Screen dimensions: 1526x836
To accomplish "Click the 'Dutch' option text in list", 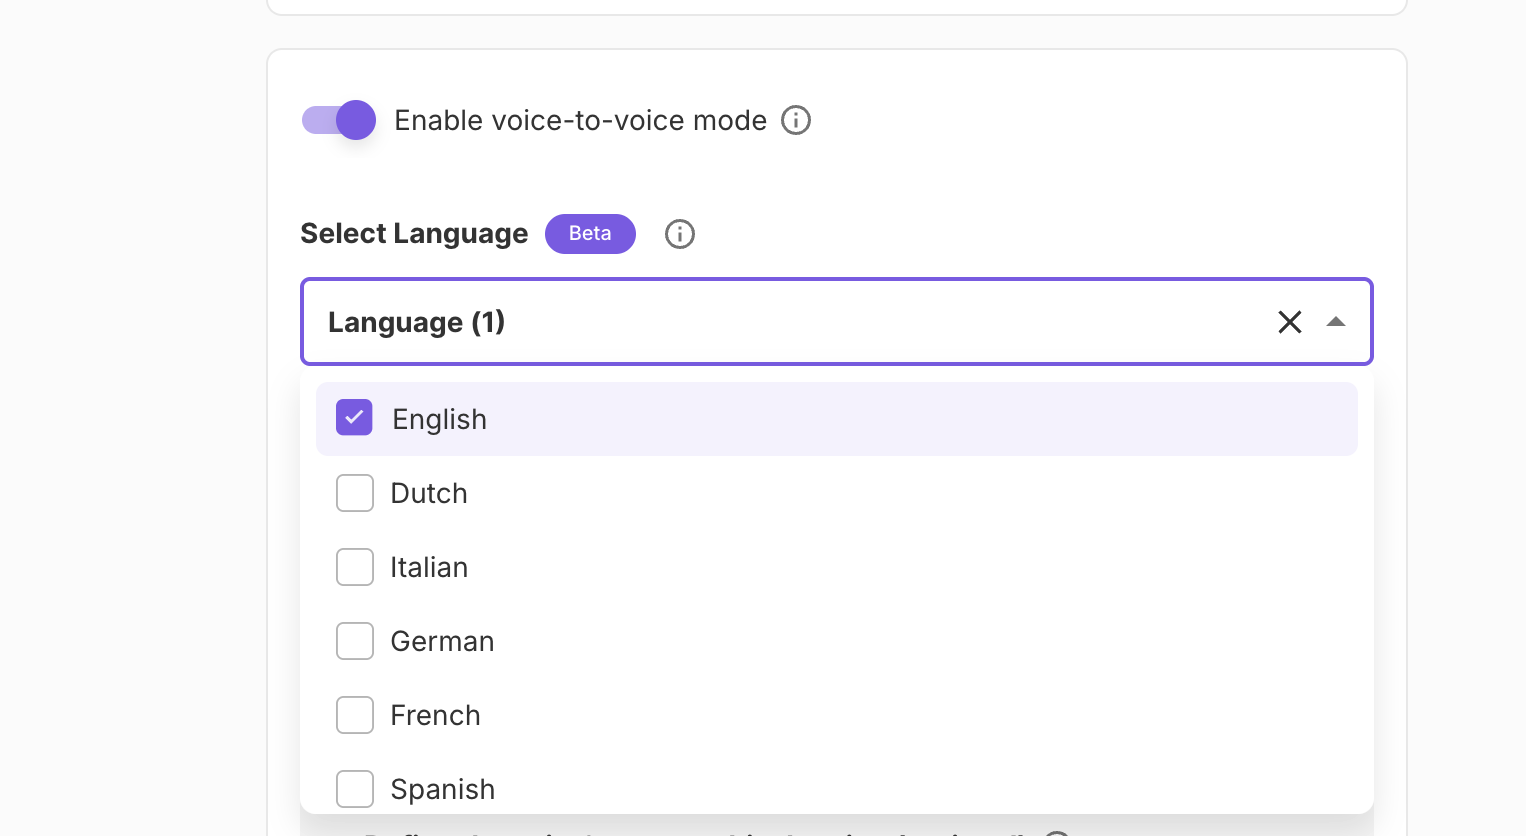I will [x=429, y=493].
